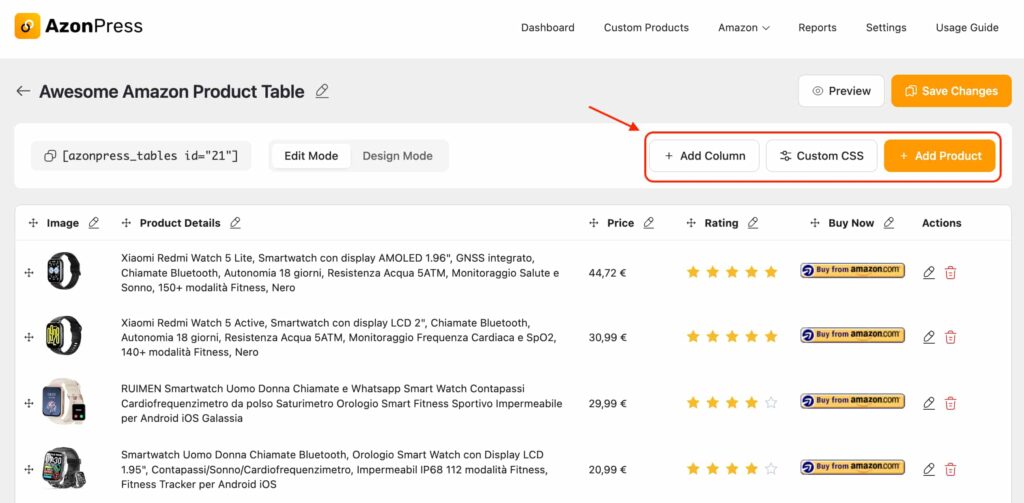The width and height of the screenshot is (1024, 503).
Task: Open the Usage Guide
Action: click(x=967, y=27)
